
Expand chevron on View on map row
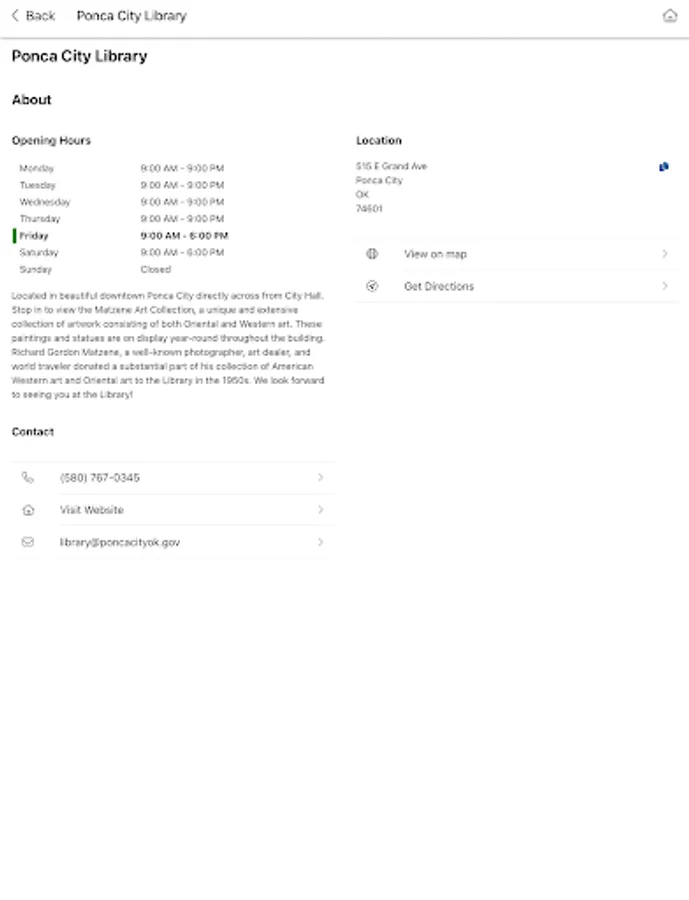click(x=665, y=254)
